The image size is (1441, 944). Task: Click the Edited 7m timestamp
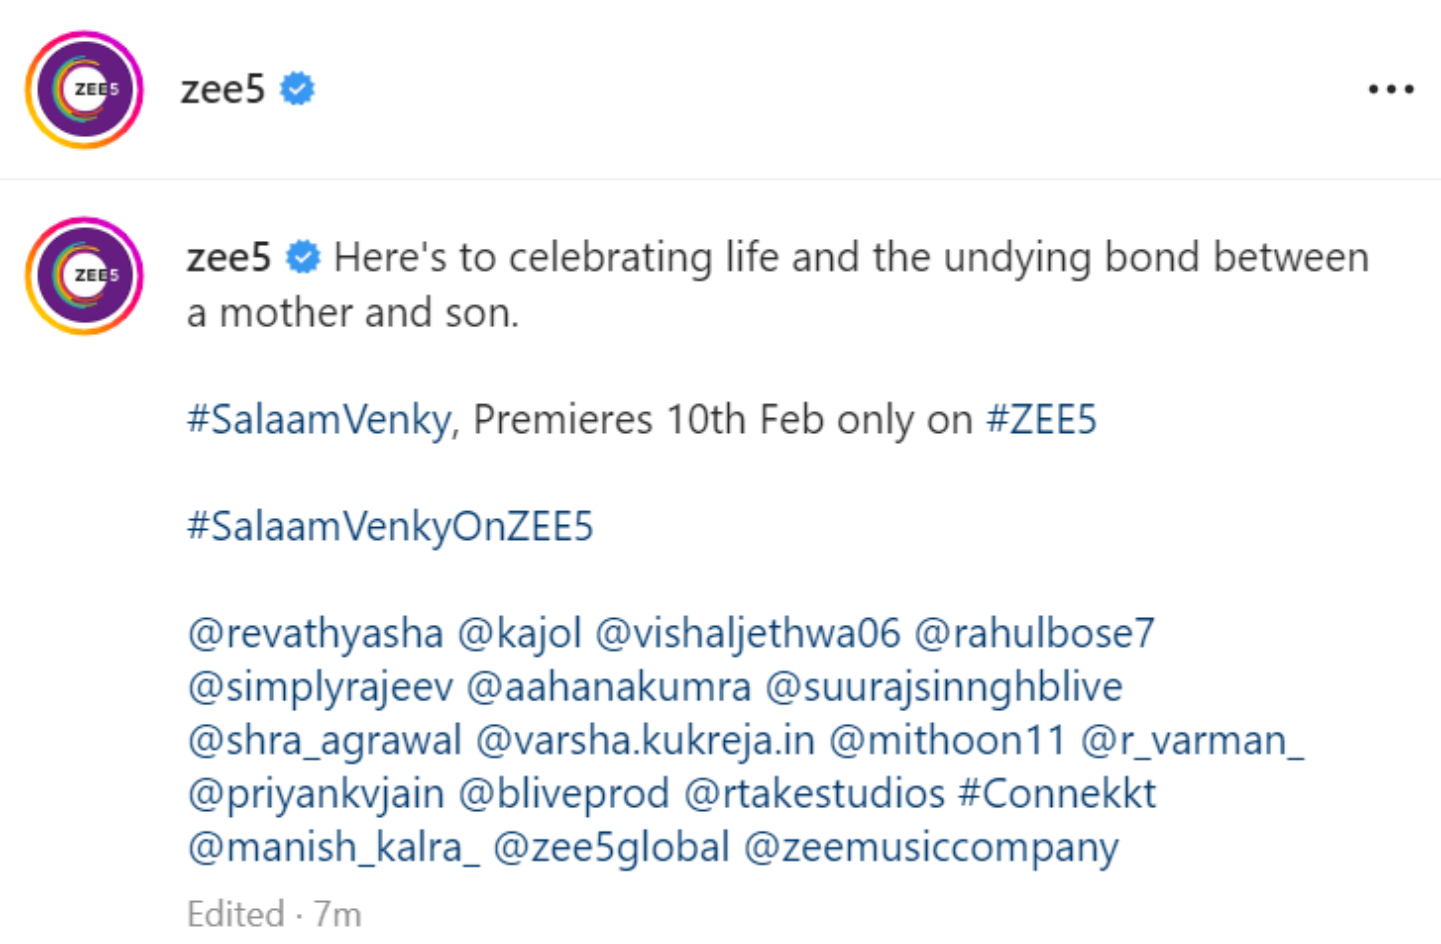(x=274, y=914)
